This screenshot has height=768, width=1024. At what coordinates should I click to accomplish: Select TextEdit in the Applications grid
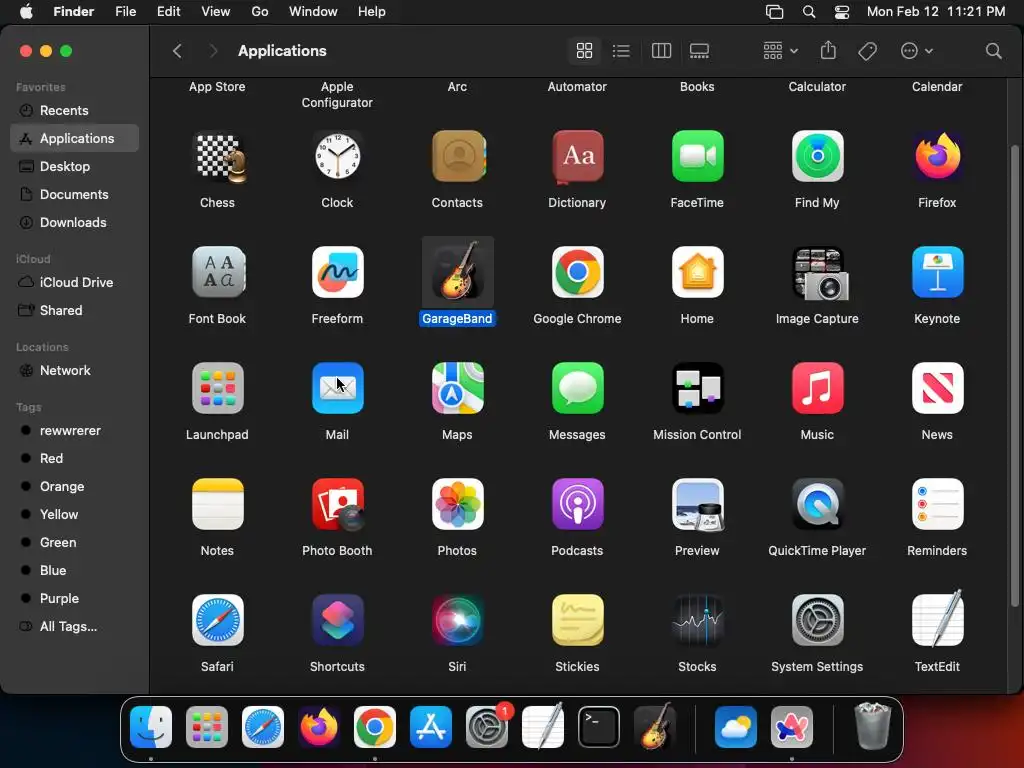pos(937,619)
